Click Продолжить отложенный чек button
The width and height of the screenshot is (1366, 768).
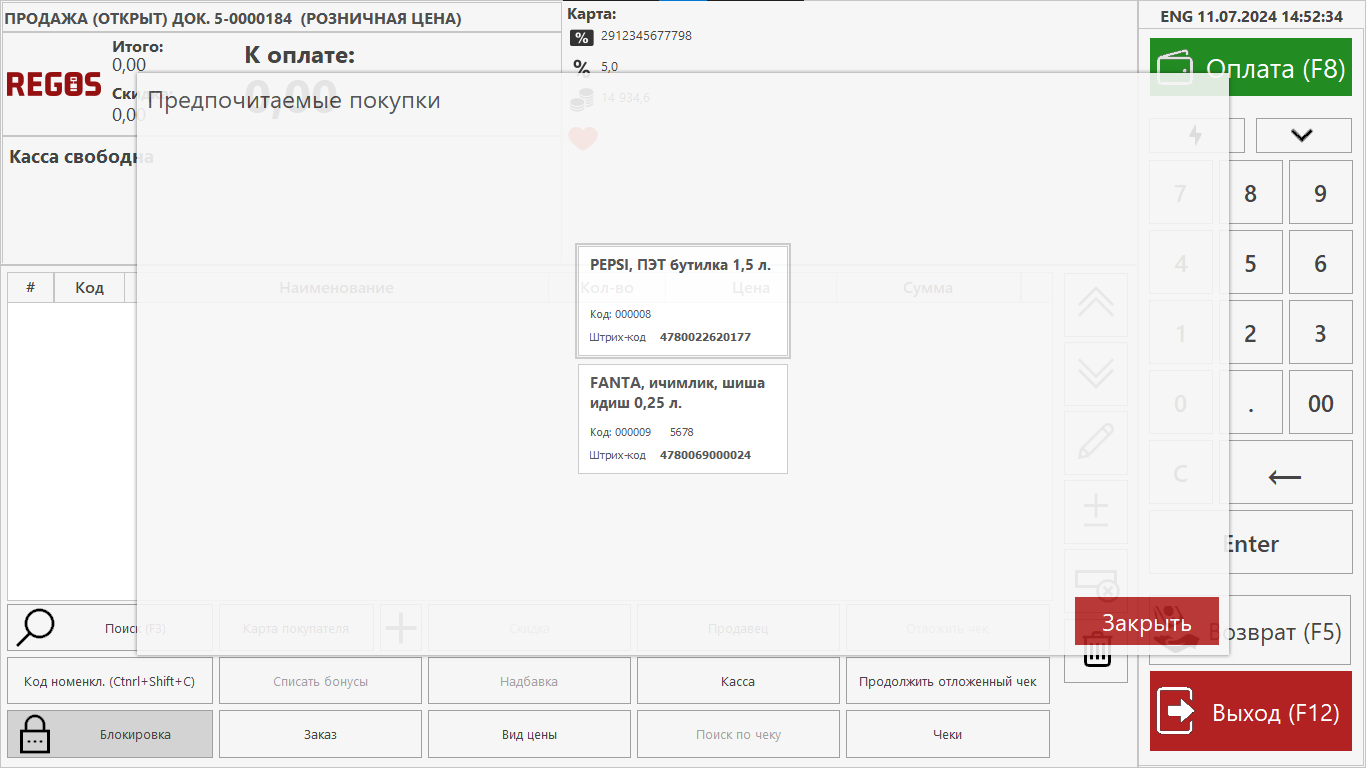tap(947, 681)
